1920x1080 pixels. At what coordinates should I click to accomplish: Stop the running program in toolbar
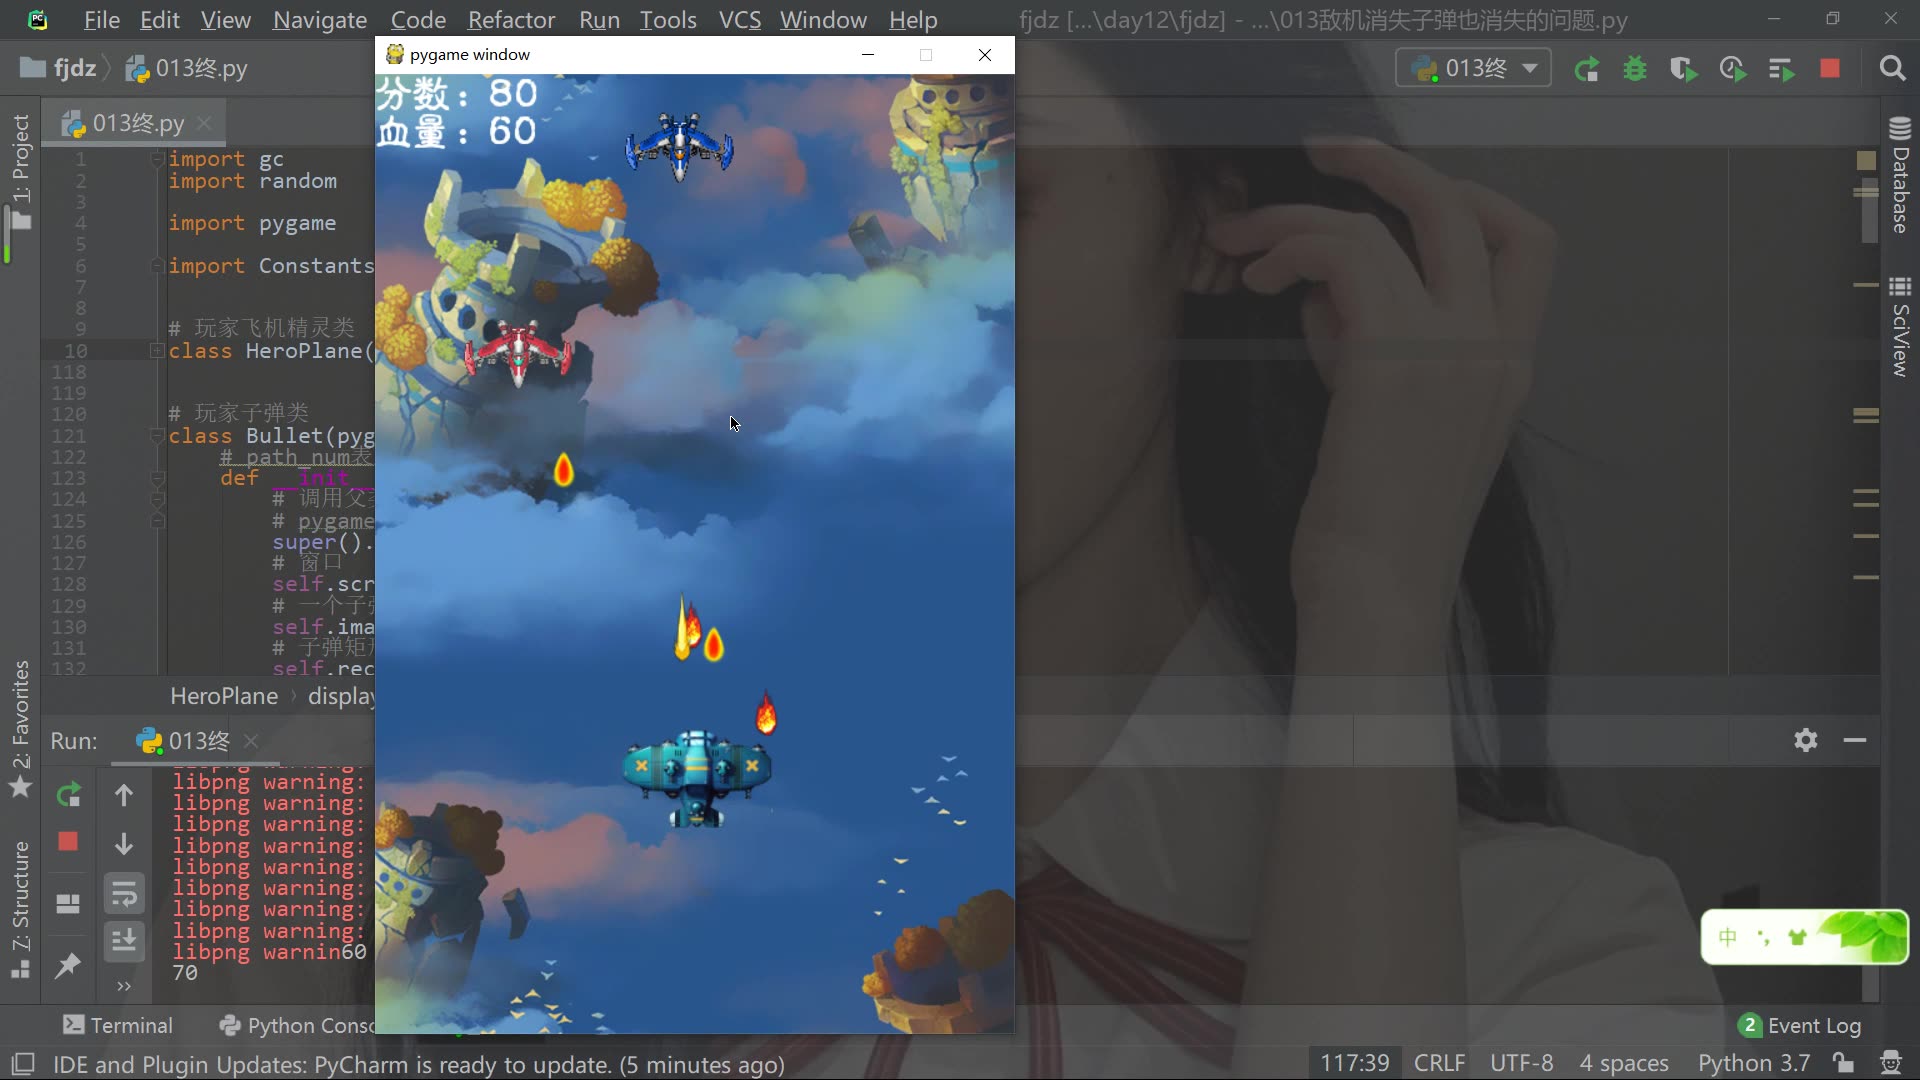[1830, 69]
